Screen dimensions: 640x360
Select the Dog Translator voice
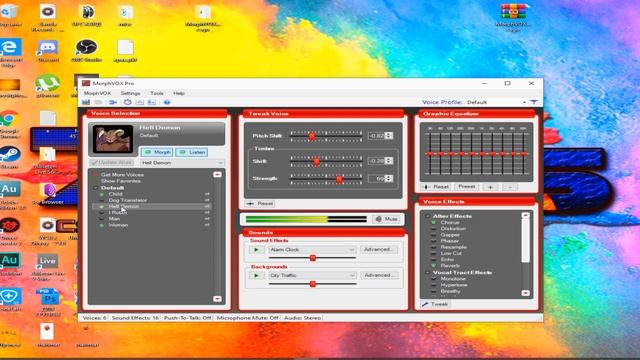coord(128,200)
